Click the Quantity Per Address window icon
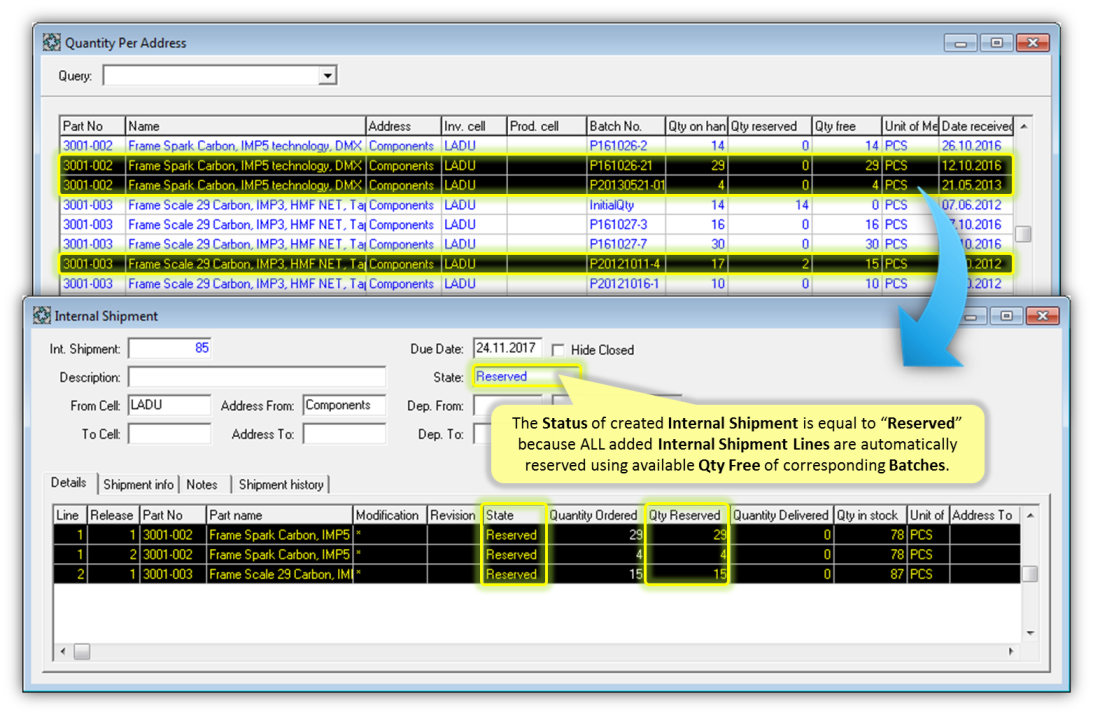This screenshot has width=1093, height=715. tap(52, 43)
